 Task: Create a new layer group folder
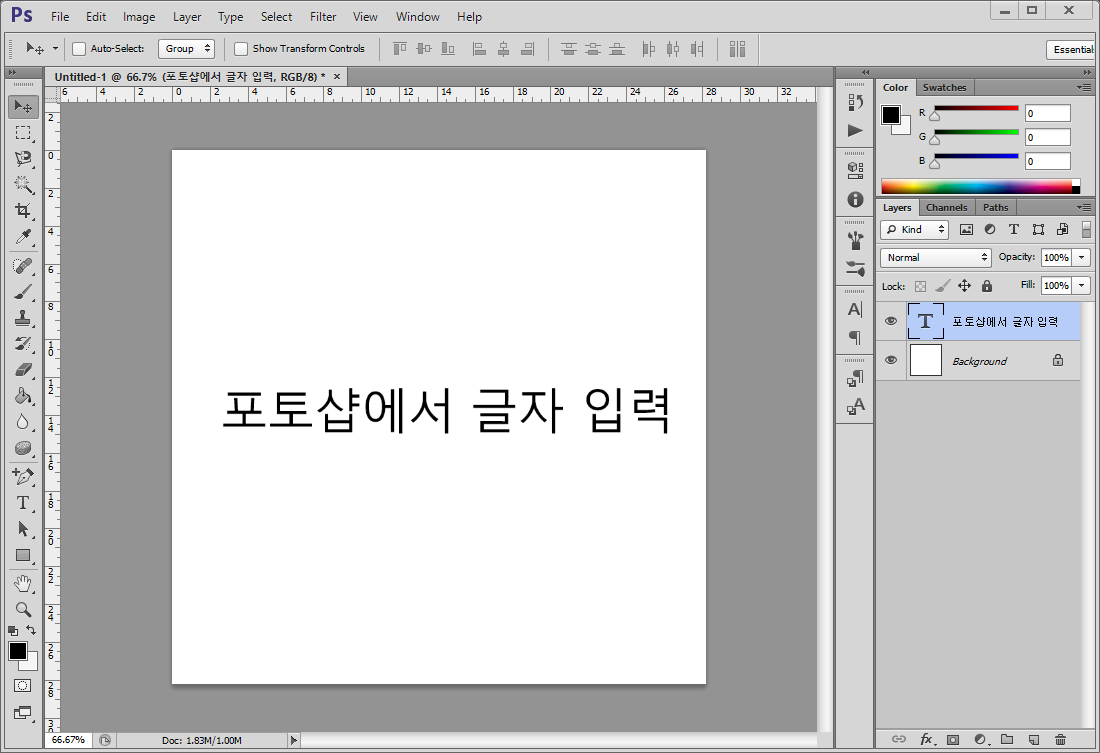coord(1007,740)
